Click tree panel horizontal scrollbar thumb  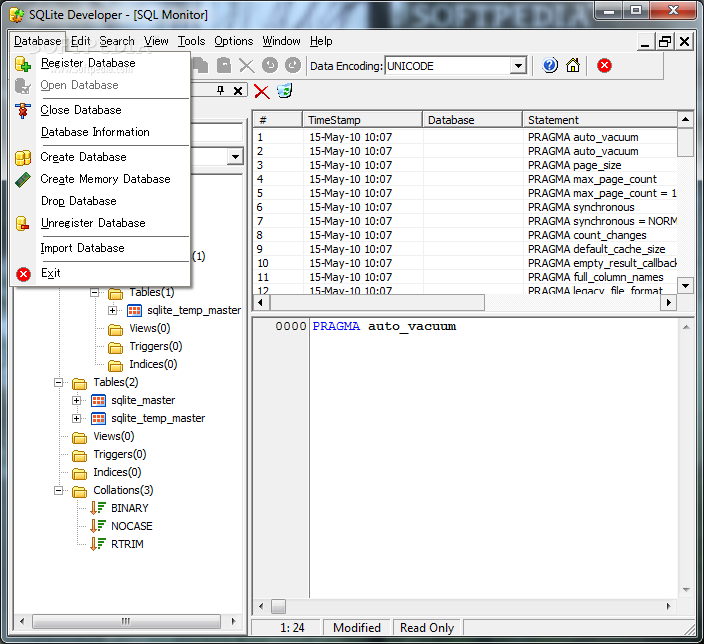pyautogui.click(x=126, y=622)
